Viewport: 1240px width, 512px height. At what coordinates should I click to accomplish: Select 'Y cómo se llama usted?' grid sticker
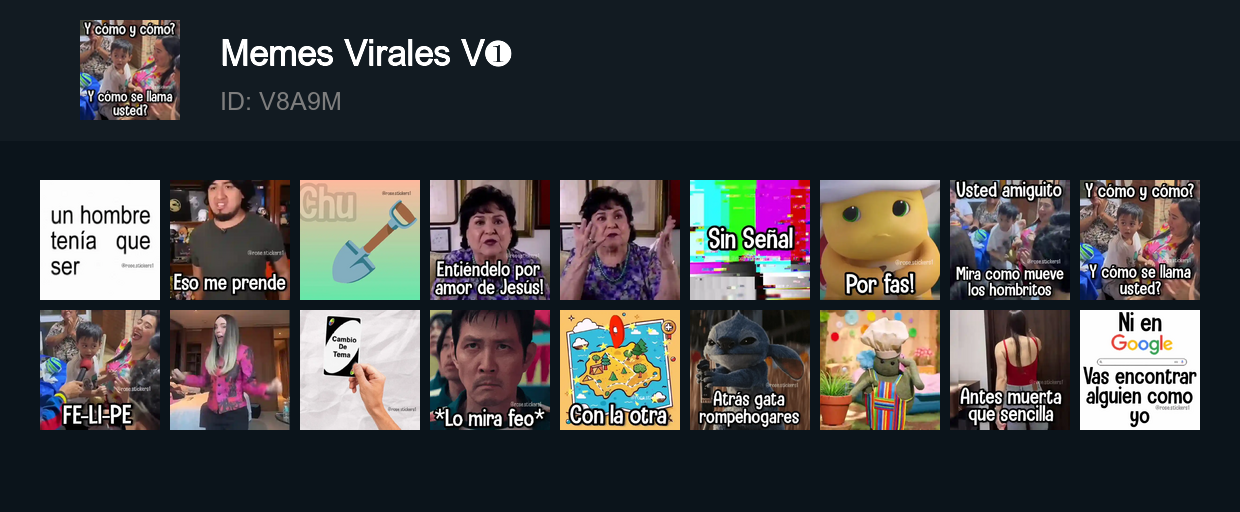(x=1140, y=240)
